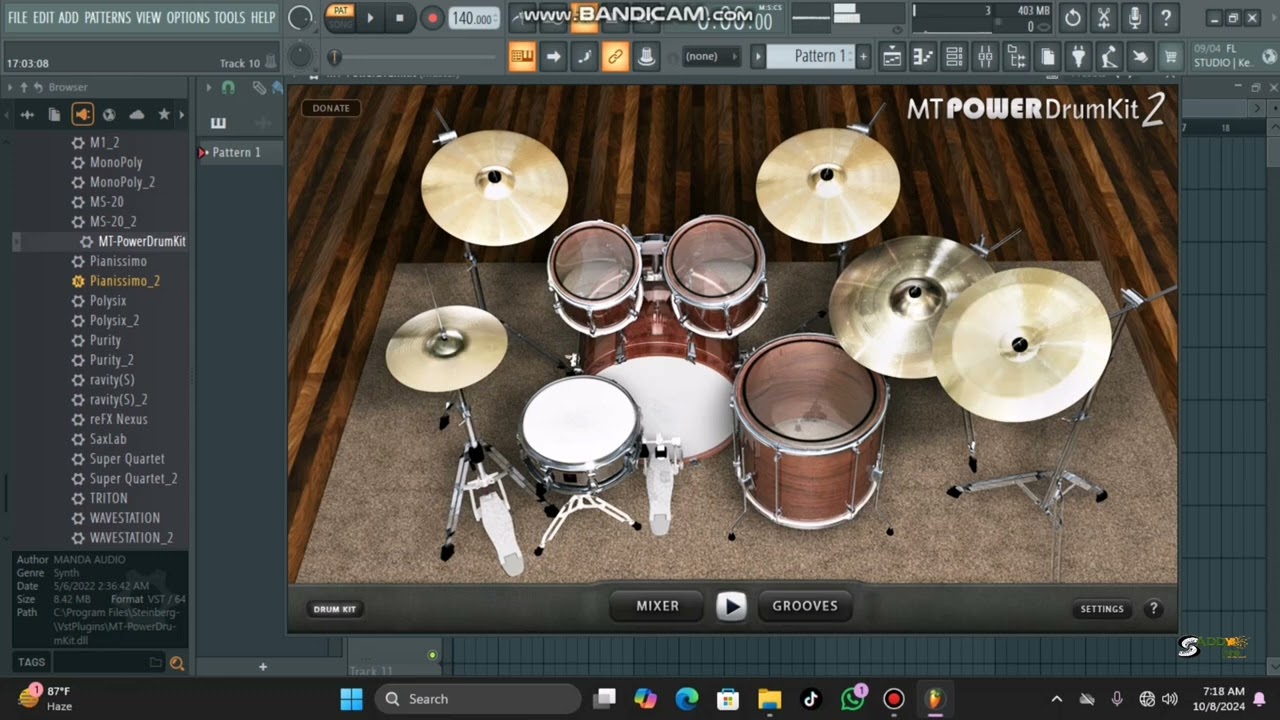Viewport: 1280px width, 720px height.
Task: Open the Mixer faders icon
Action: tap(985, 57)
